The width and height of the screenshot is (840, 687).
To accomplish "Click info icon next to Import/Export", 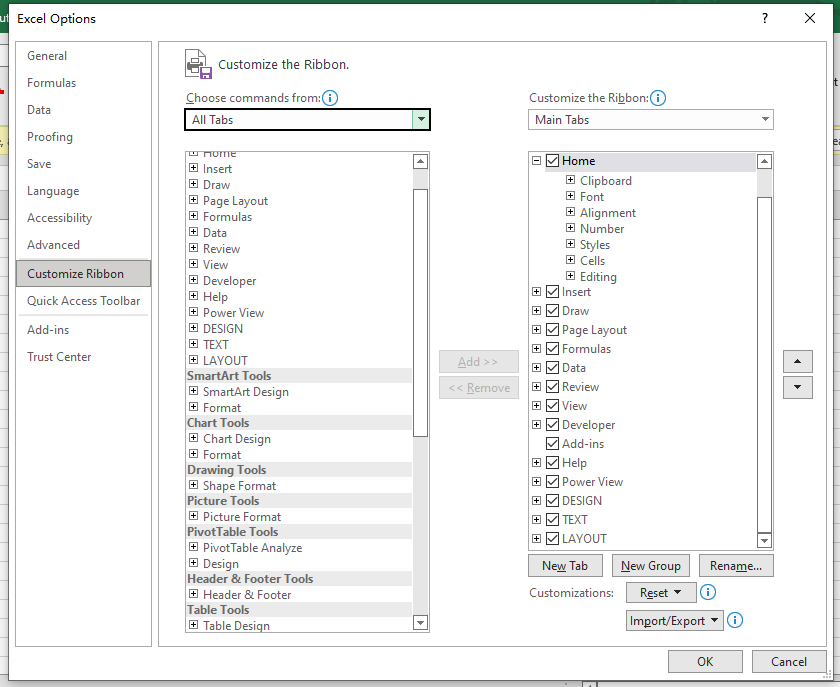I will 734,620.
